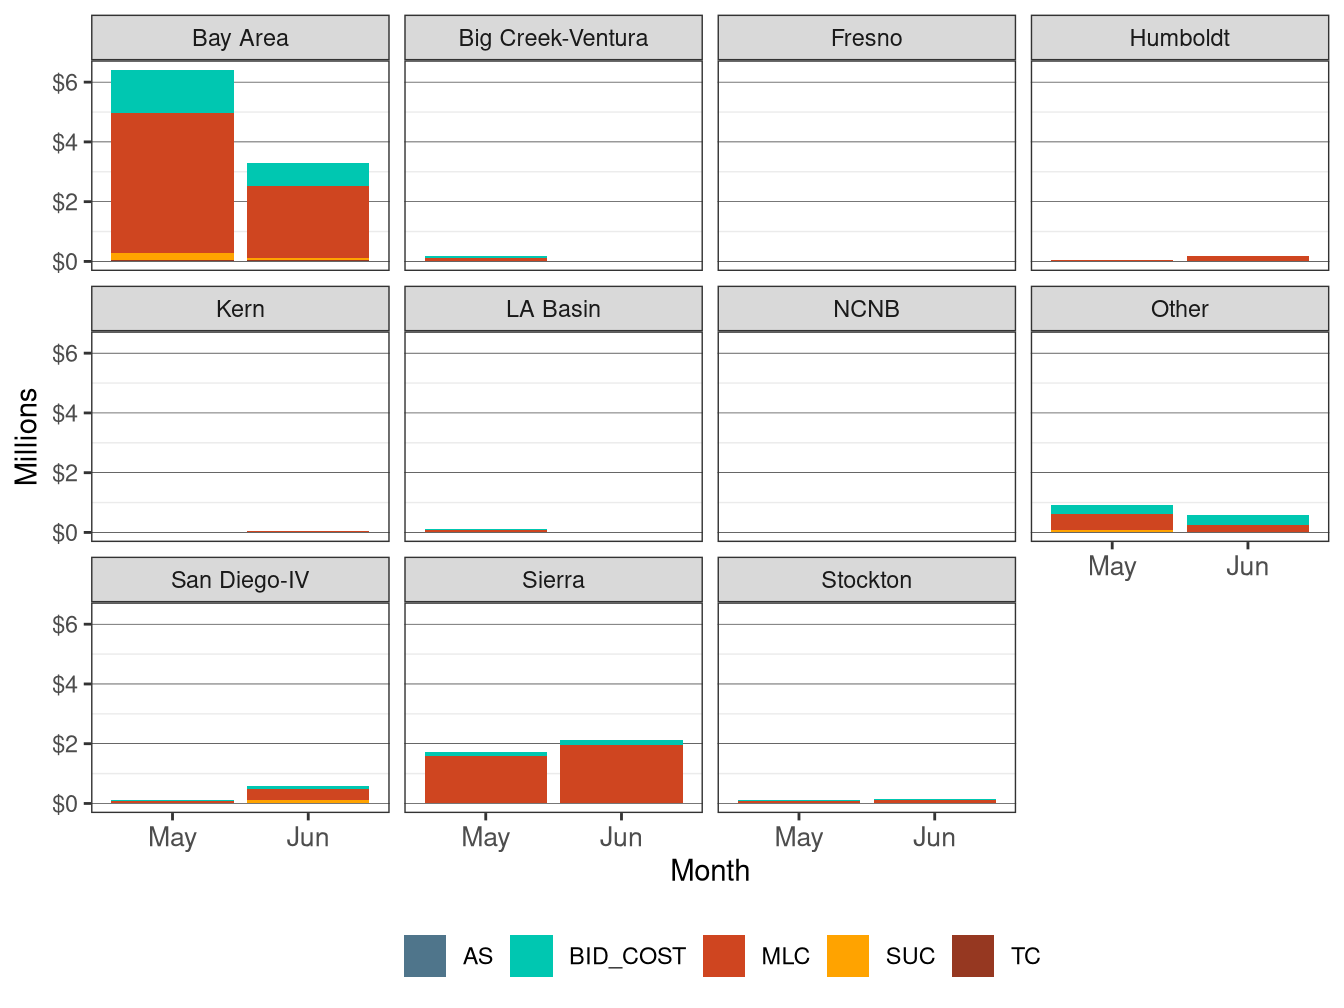Click the $6 label on Bay Area axis
The image size is (1344, 1008).
coord(65,82)
